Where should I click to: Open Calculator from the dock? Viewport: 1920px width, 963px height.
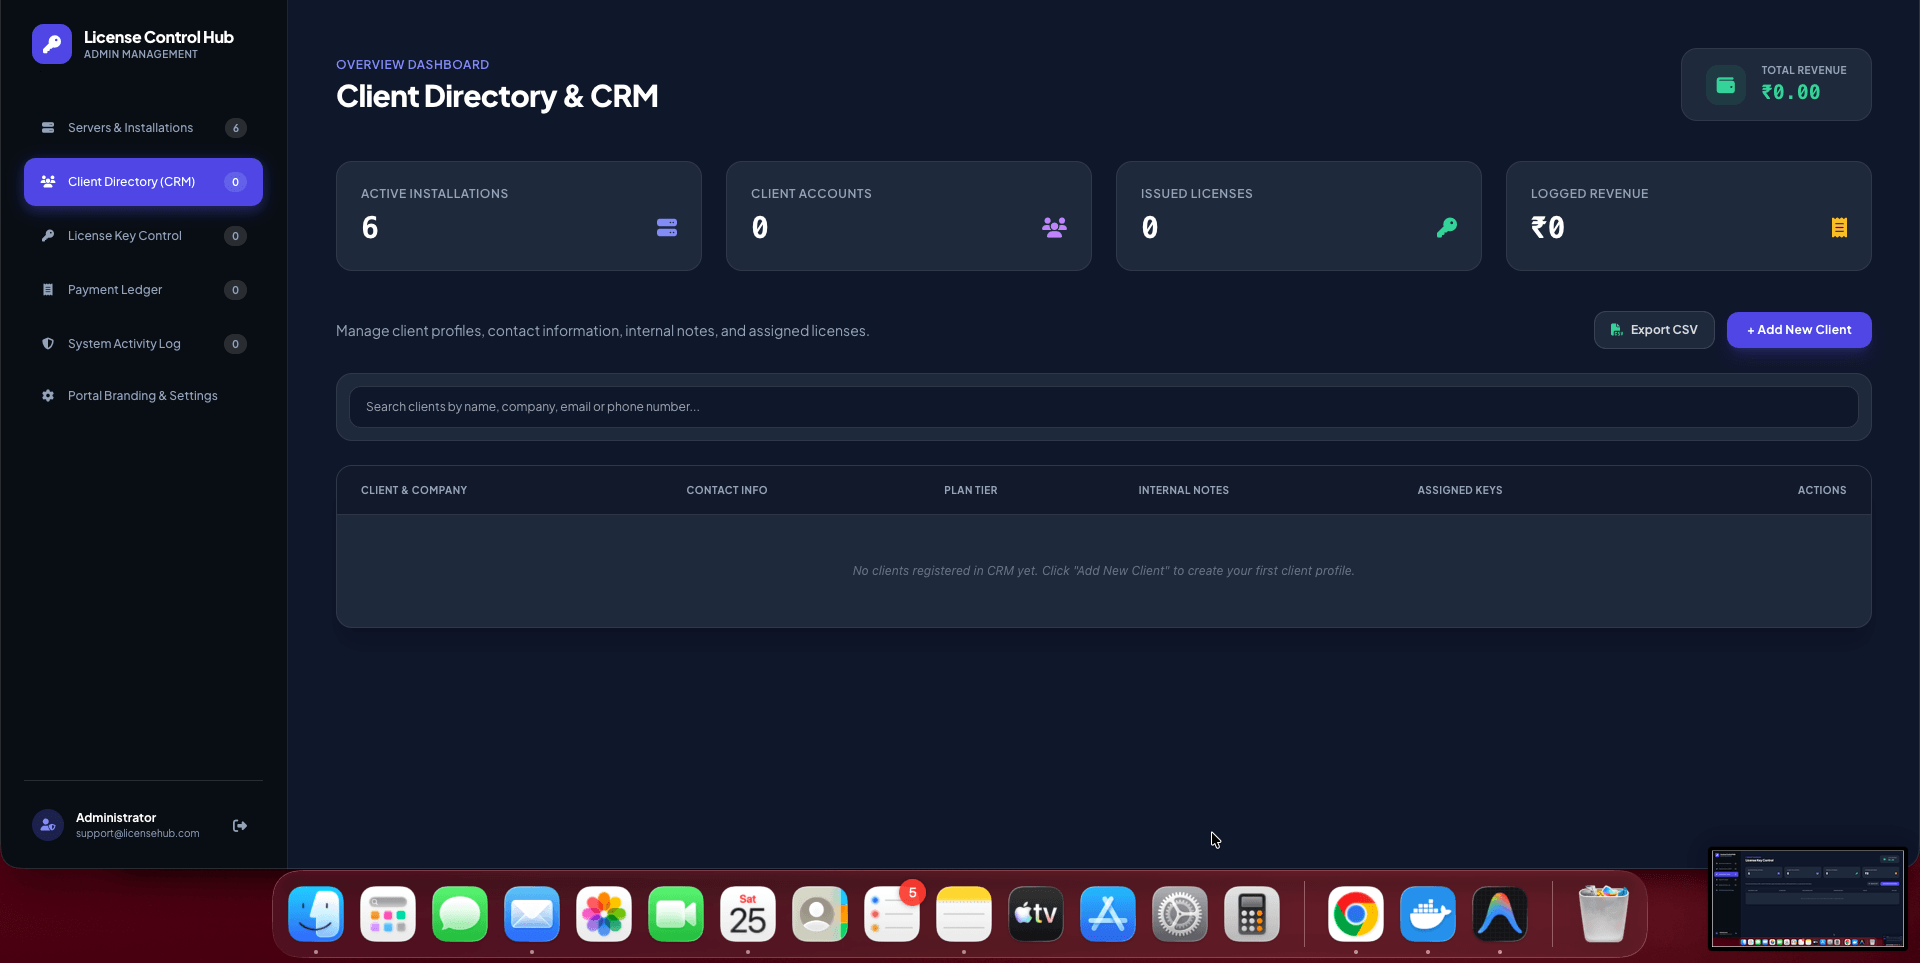(1252, 914)
